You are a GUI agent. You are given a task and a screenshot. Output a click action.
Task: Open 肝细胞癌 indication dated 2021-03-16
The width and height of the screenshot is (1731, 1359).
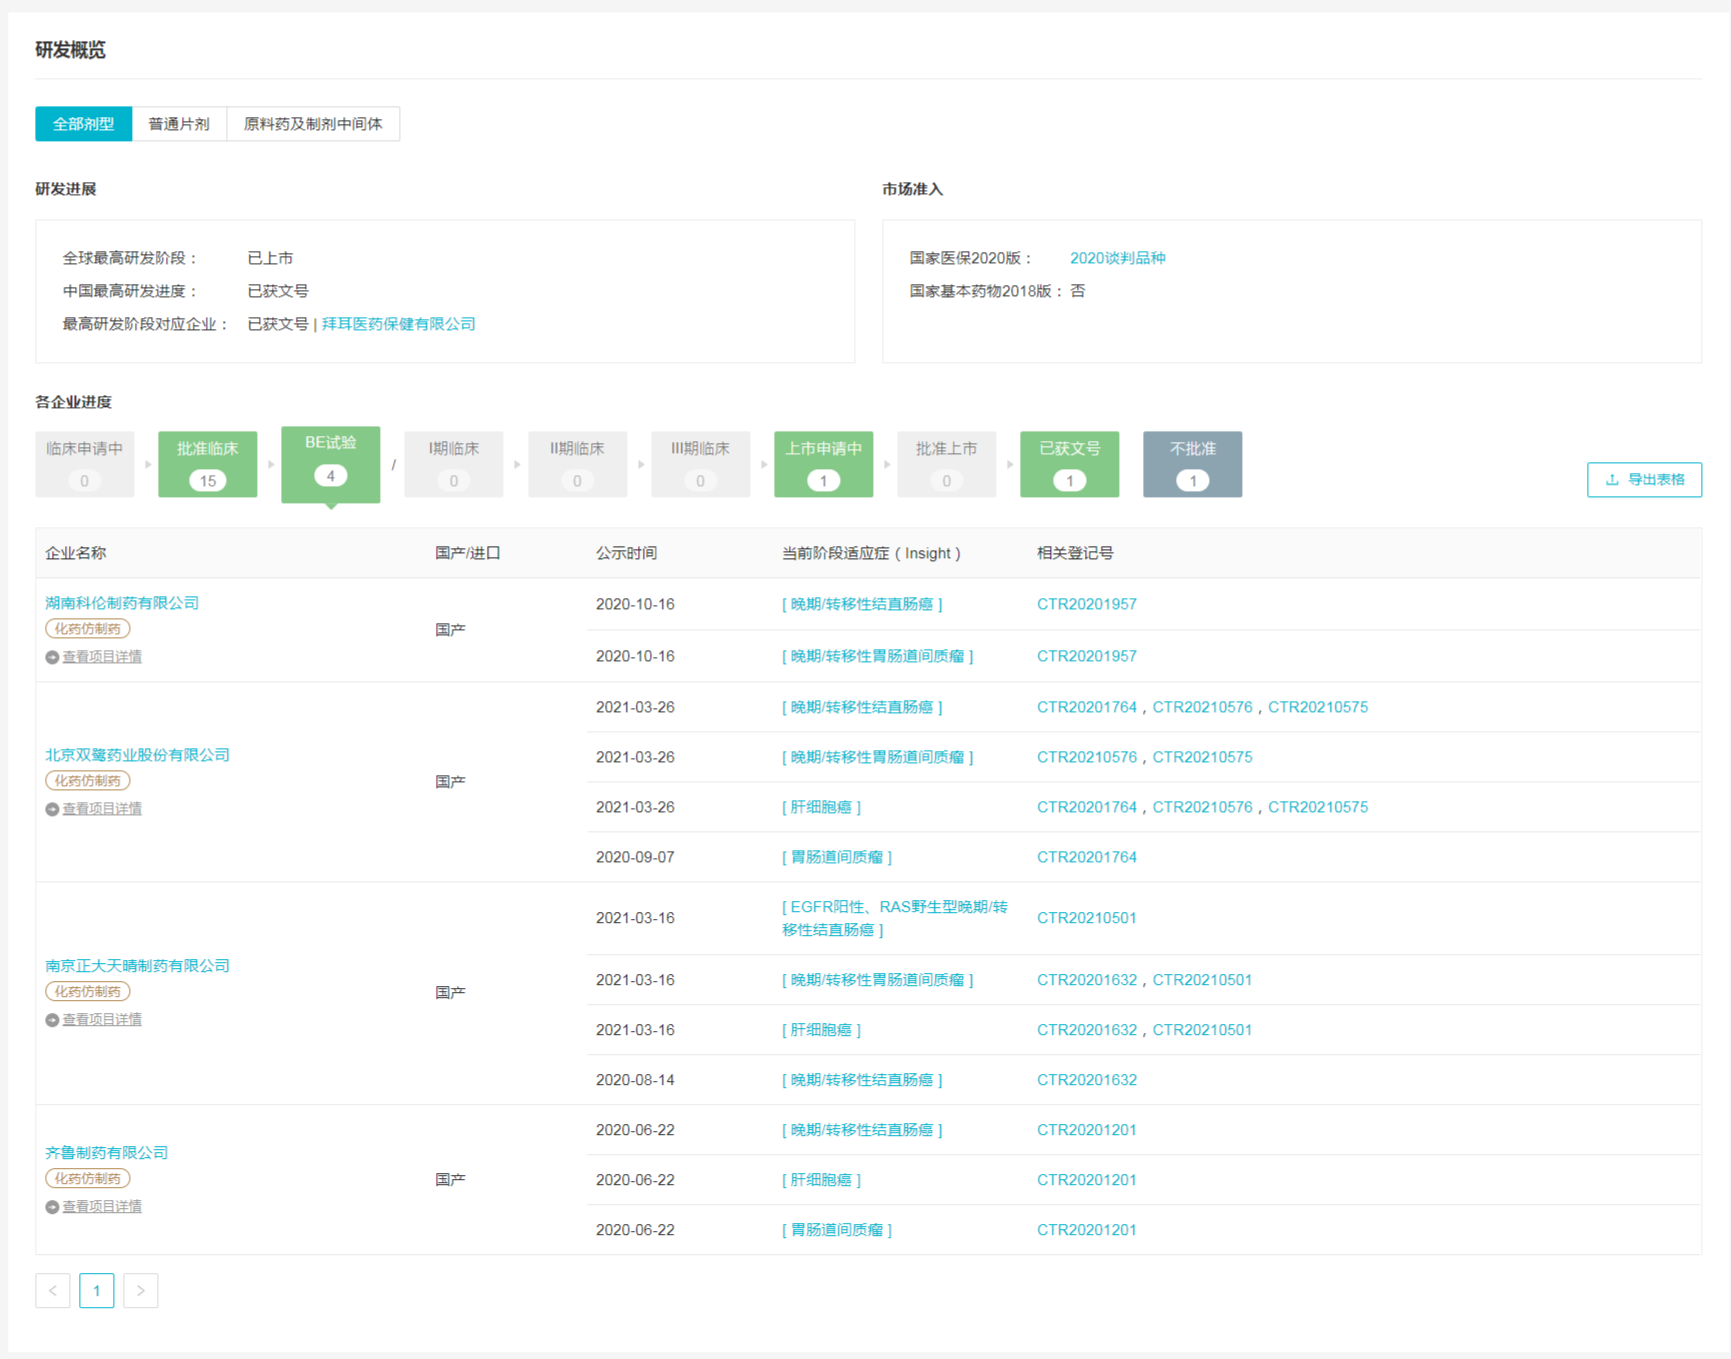point(821,1030)
